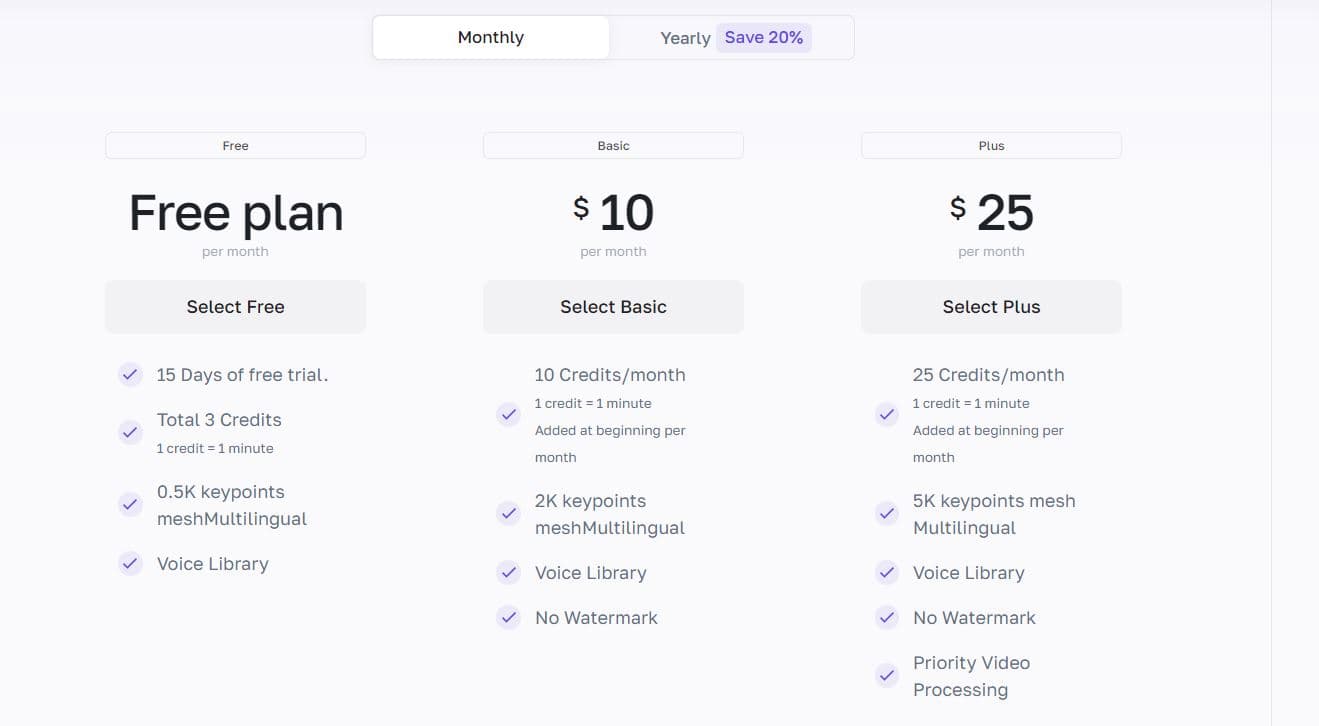Click the 'Select Basic' button
Image resolution: width=1319 pixels, height=726 pixels.
click(613, 306)
